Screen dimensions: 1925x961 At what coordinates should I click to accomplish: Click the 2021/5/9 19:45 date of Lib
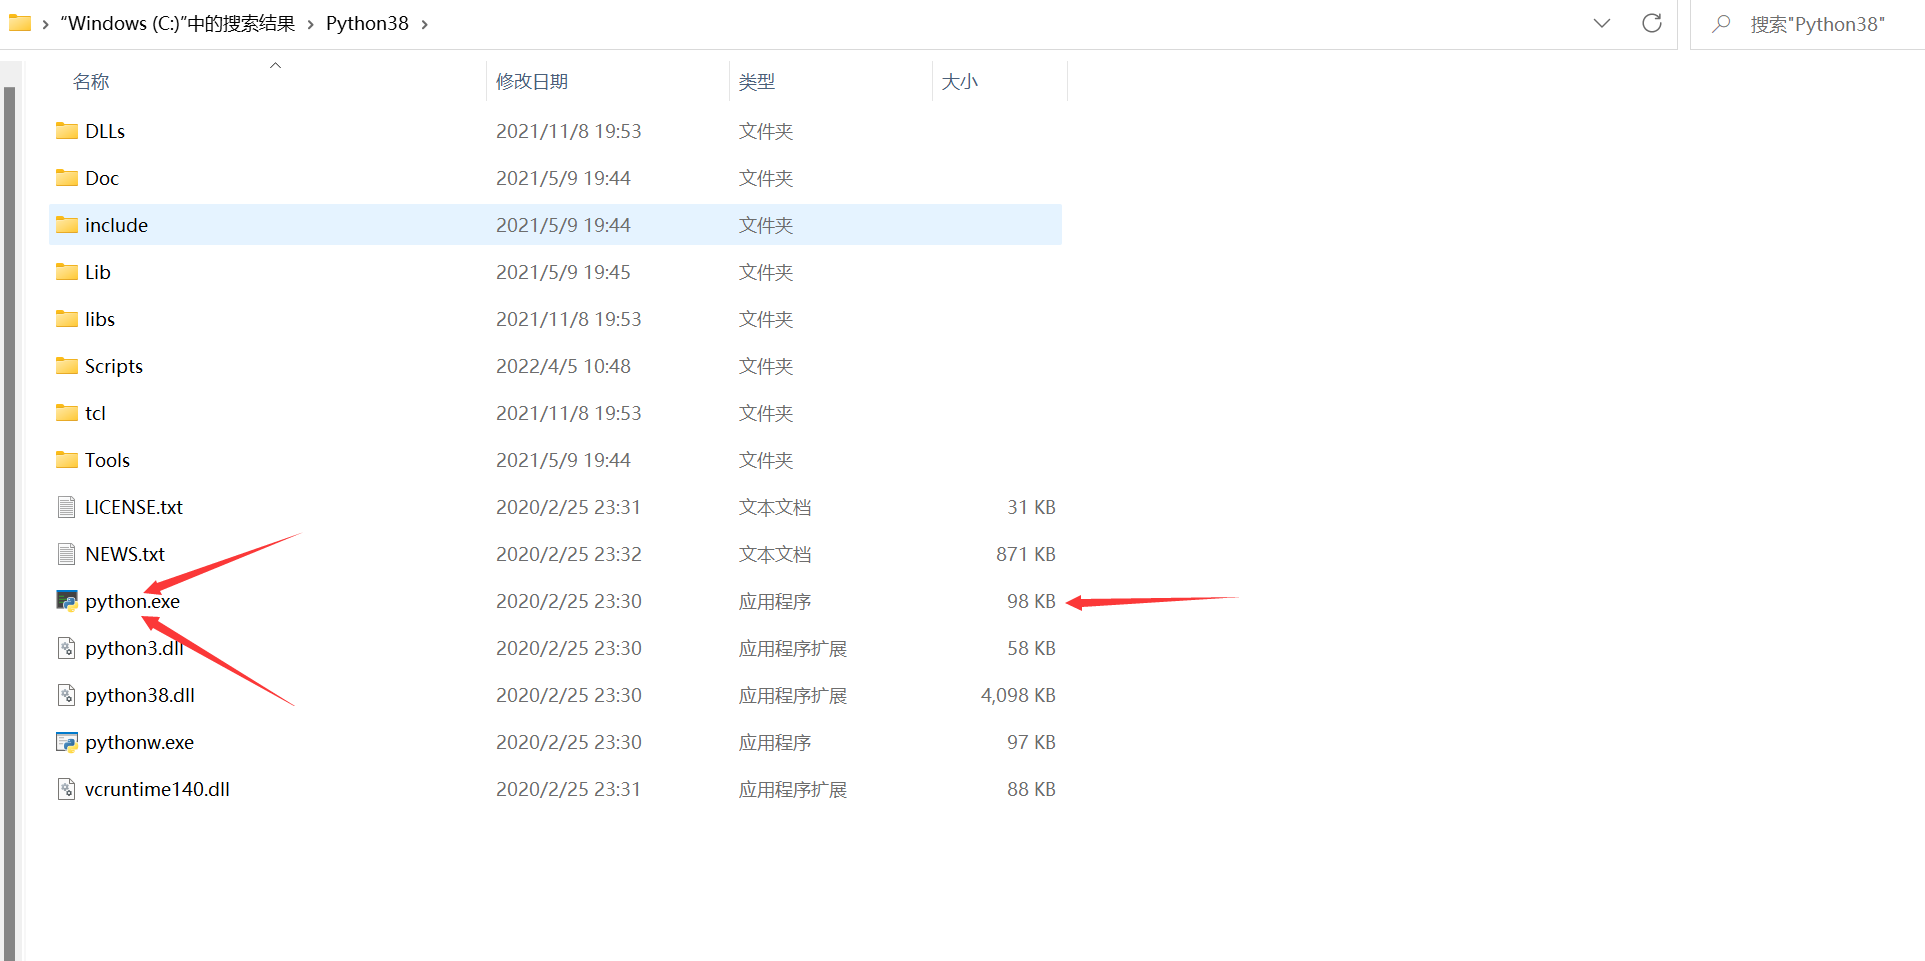click(x=563, y=272)
